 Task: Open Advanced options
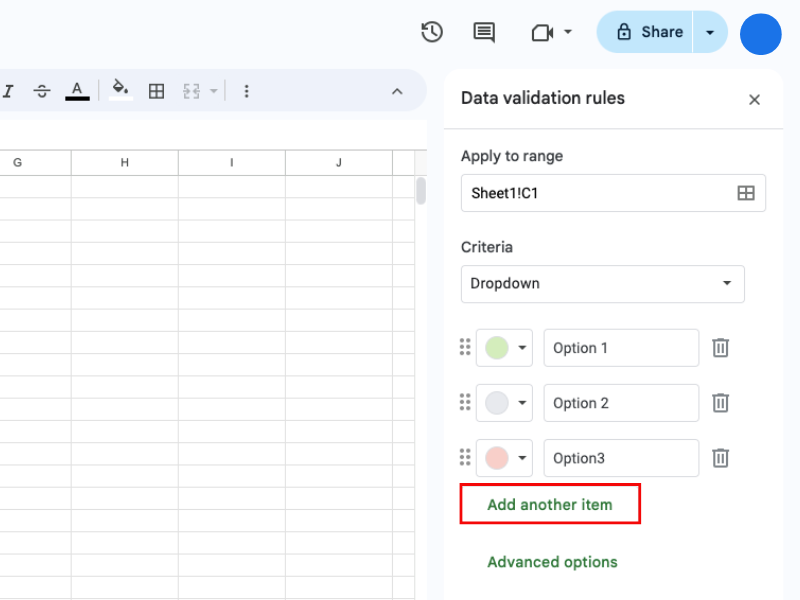click(x=552, y=562)
